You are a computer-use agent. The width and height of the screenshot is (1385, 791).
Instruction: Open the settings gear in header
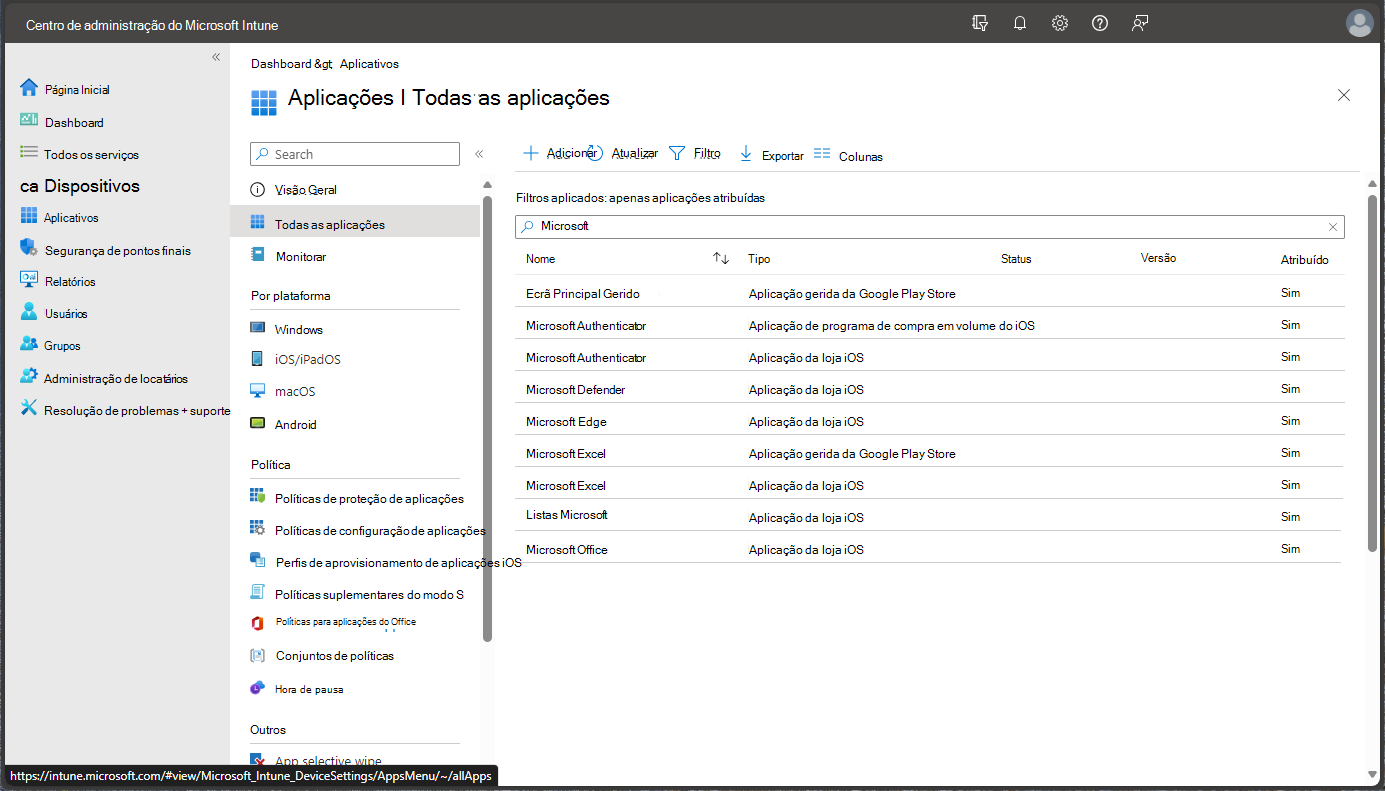tap(1060, 23)
